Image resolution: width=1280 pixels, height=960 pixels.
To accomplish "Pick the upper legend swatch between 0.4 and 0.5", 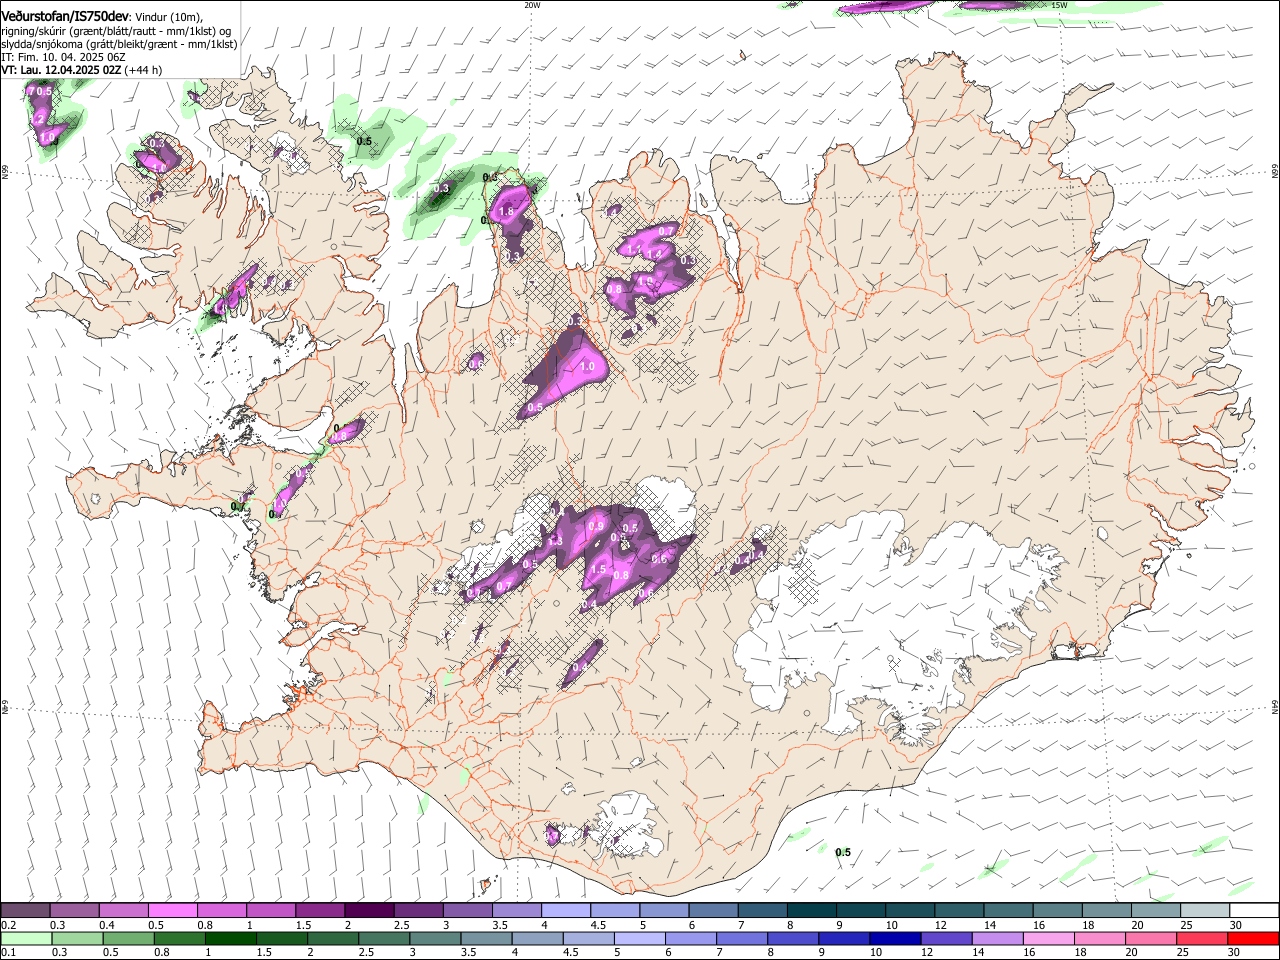I will (123, 910).
